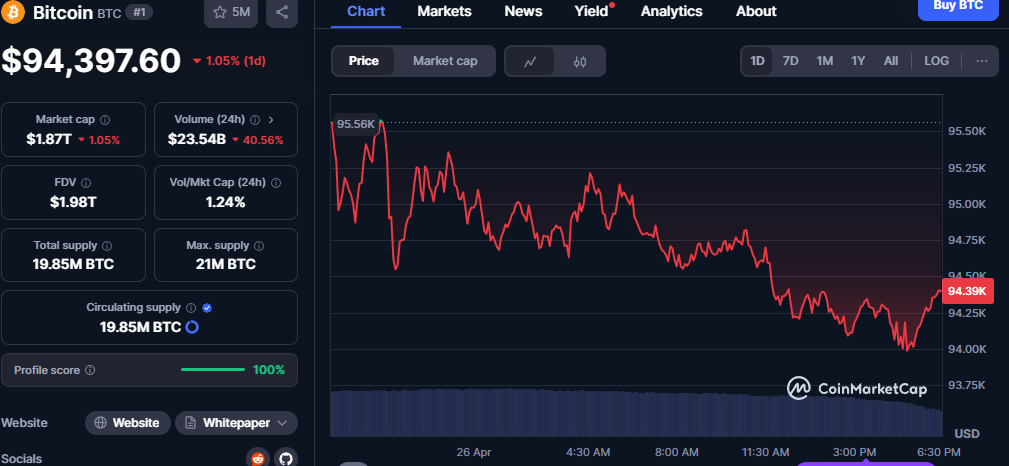Show Total supply info icon
The width and height of the screenshot is (1009, 466).
[107, 246]
